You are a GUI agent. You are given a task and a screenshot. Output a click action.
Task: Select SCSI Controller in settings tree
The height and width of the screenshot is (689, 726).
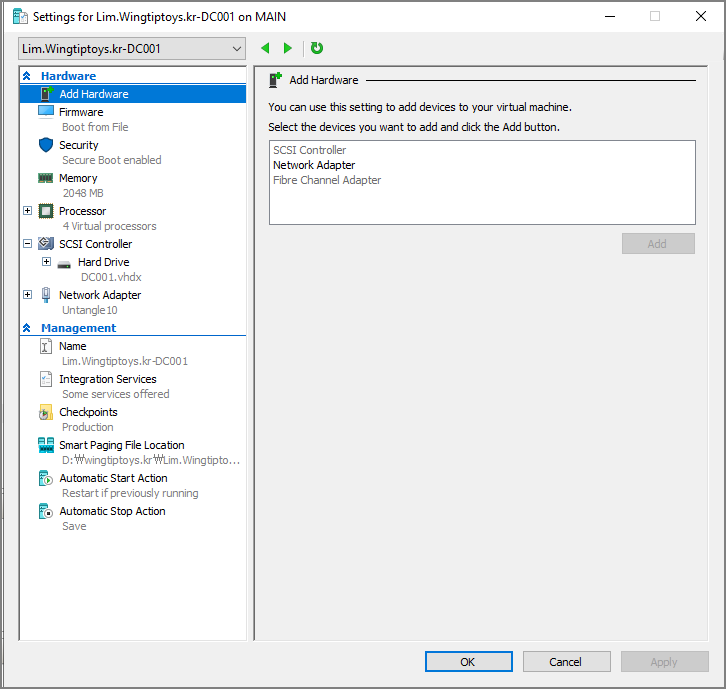pyautogui.click(x=95, y=244)
